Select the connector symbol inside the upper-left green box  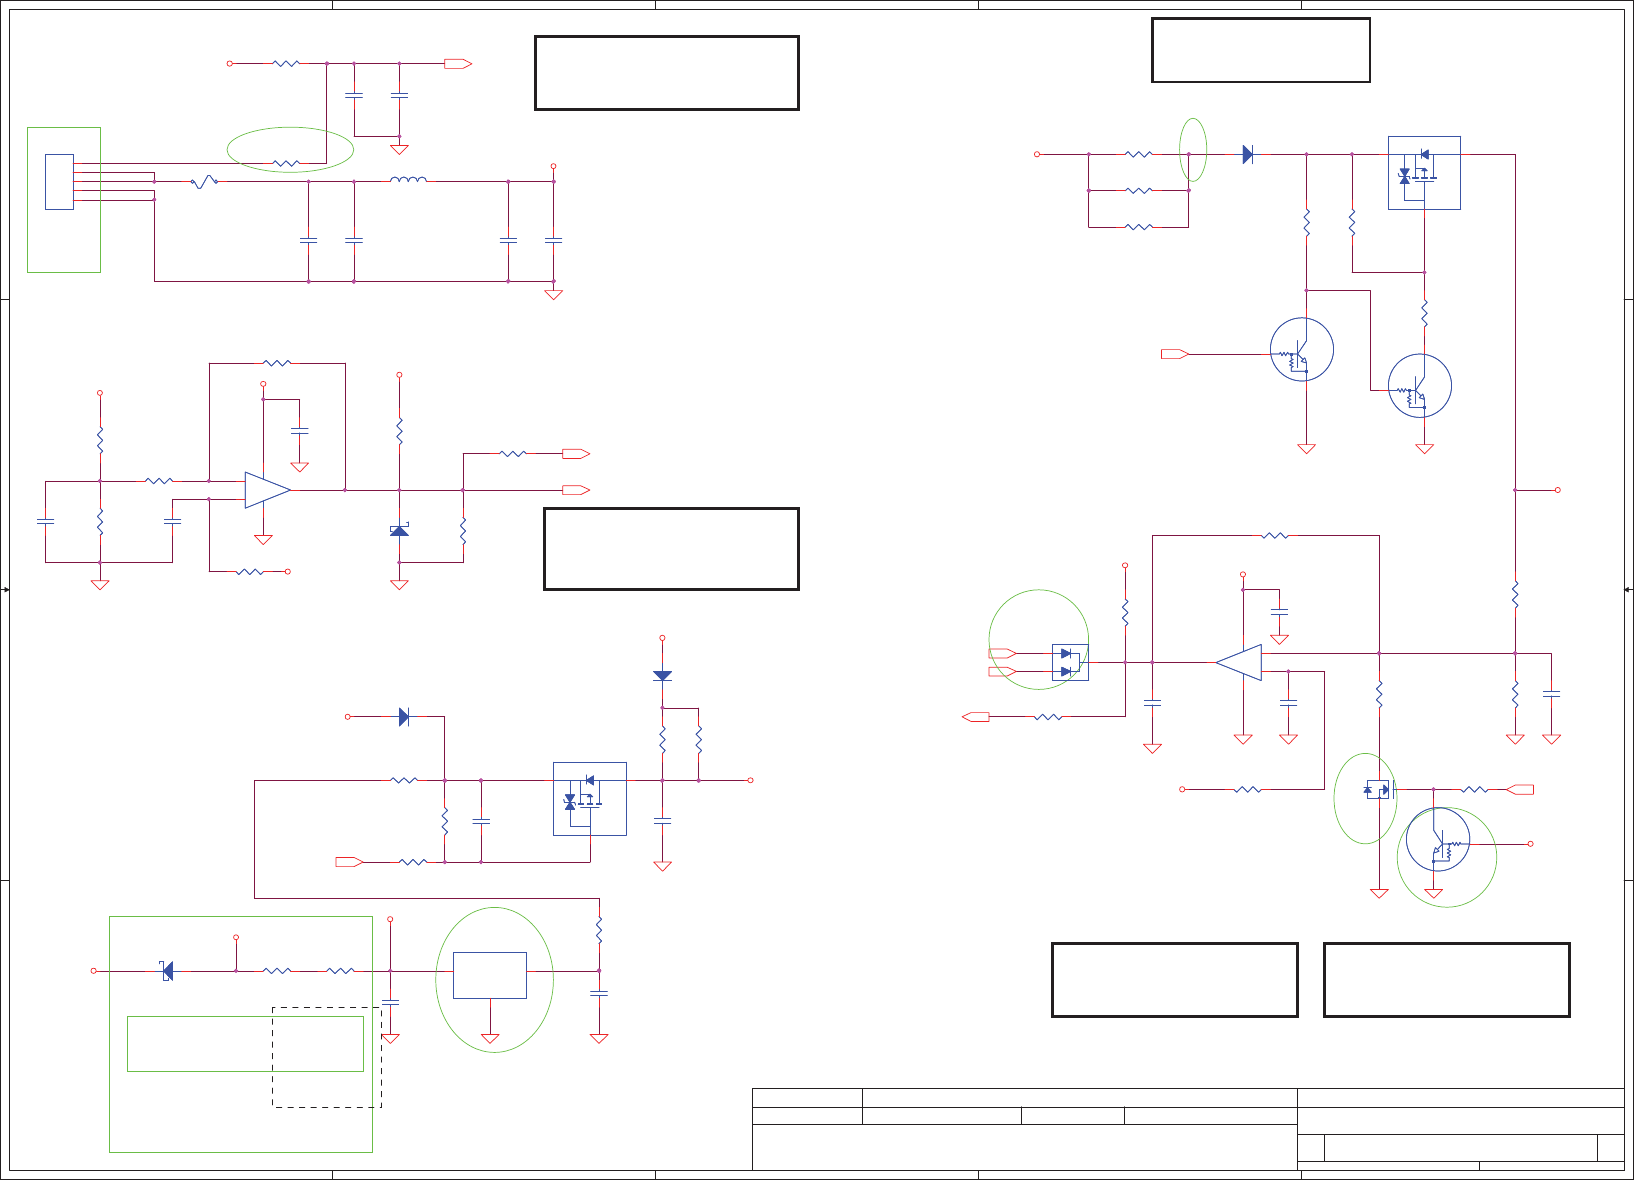(x=59, y=182)
